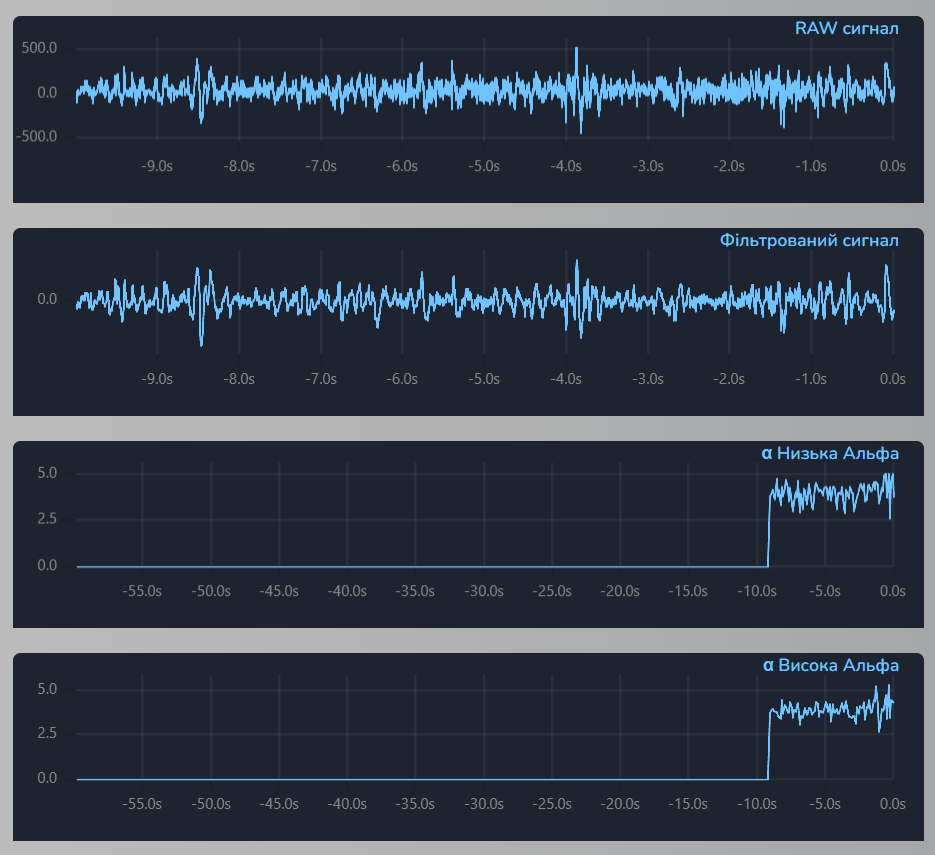Click the "Висока Альфа" chart title text

coord(838,666)
